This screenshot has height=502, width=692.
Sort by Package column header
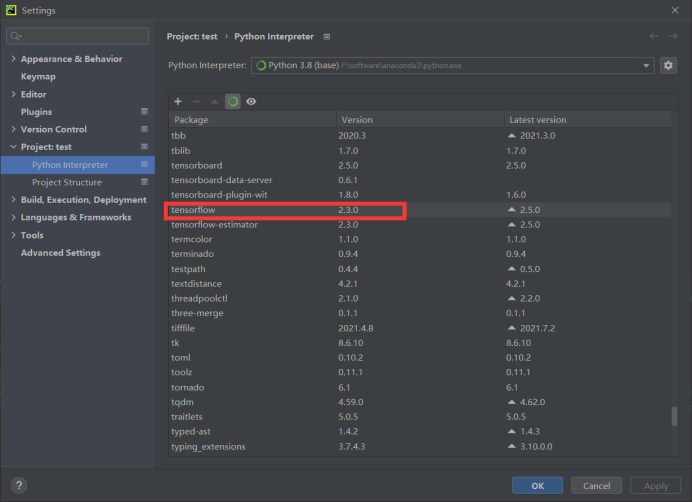(x=252, y=120)
